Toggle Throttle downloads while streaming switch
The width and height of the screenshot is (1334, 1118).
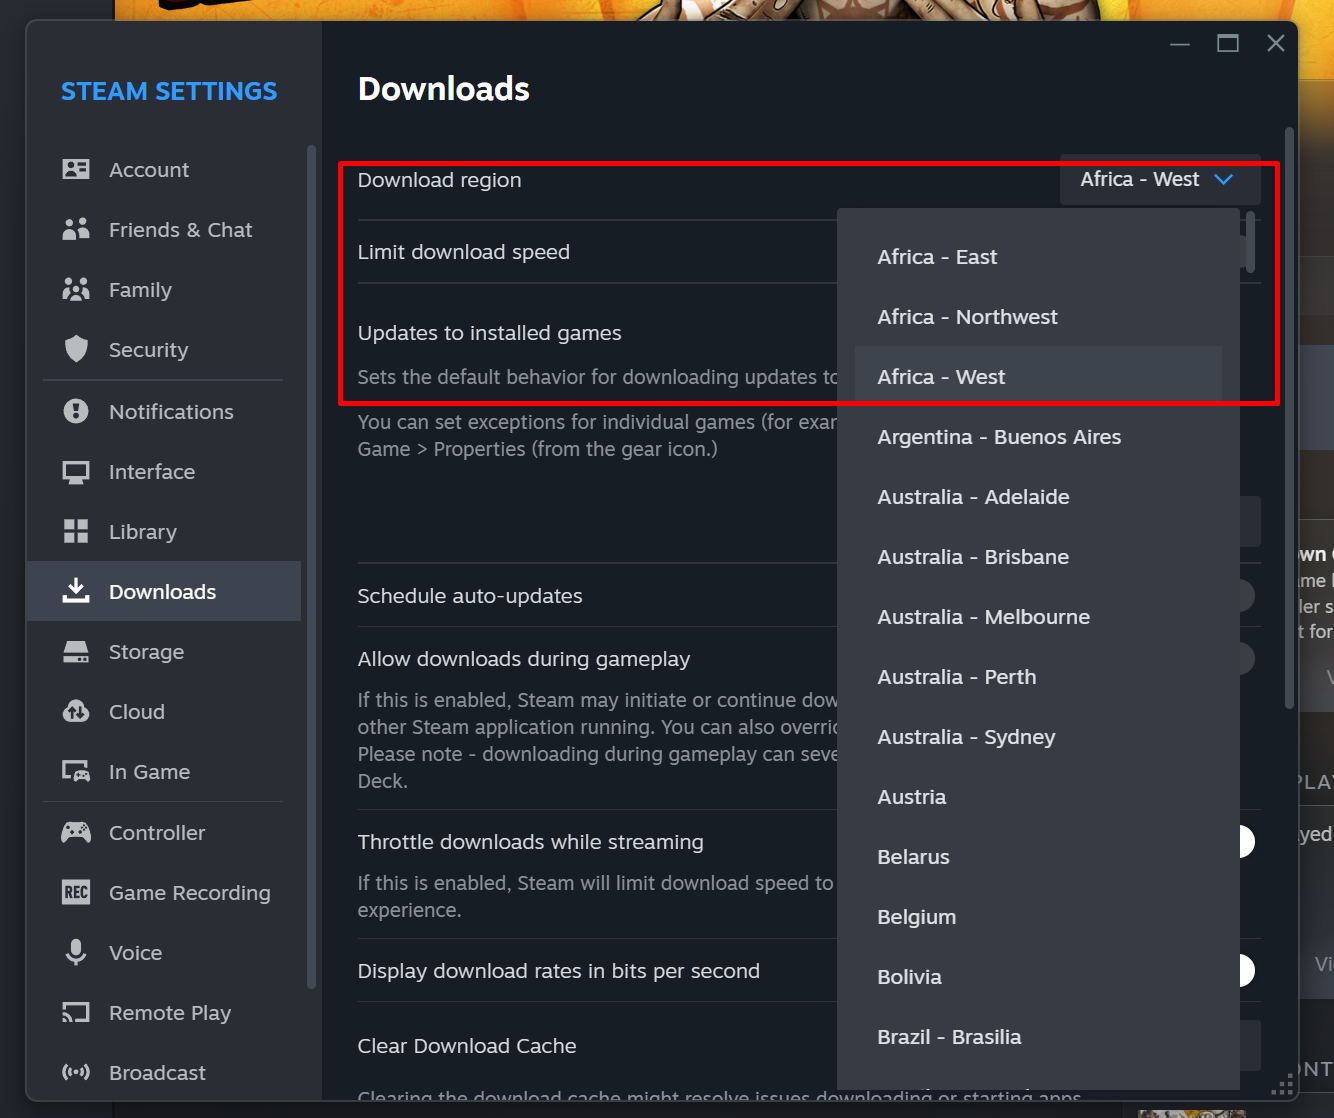(x=1245, y=841)
